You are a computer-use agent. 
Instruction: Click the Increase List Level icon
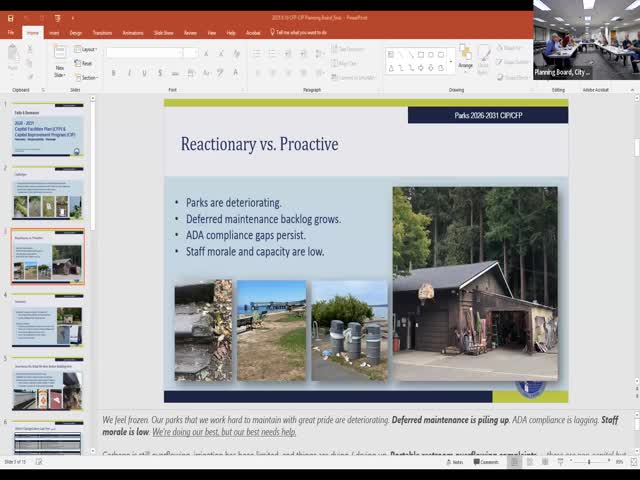pyautogui.click(x=303, y=53)
